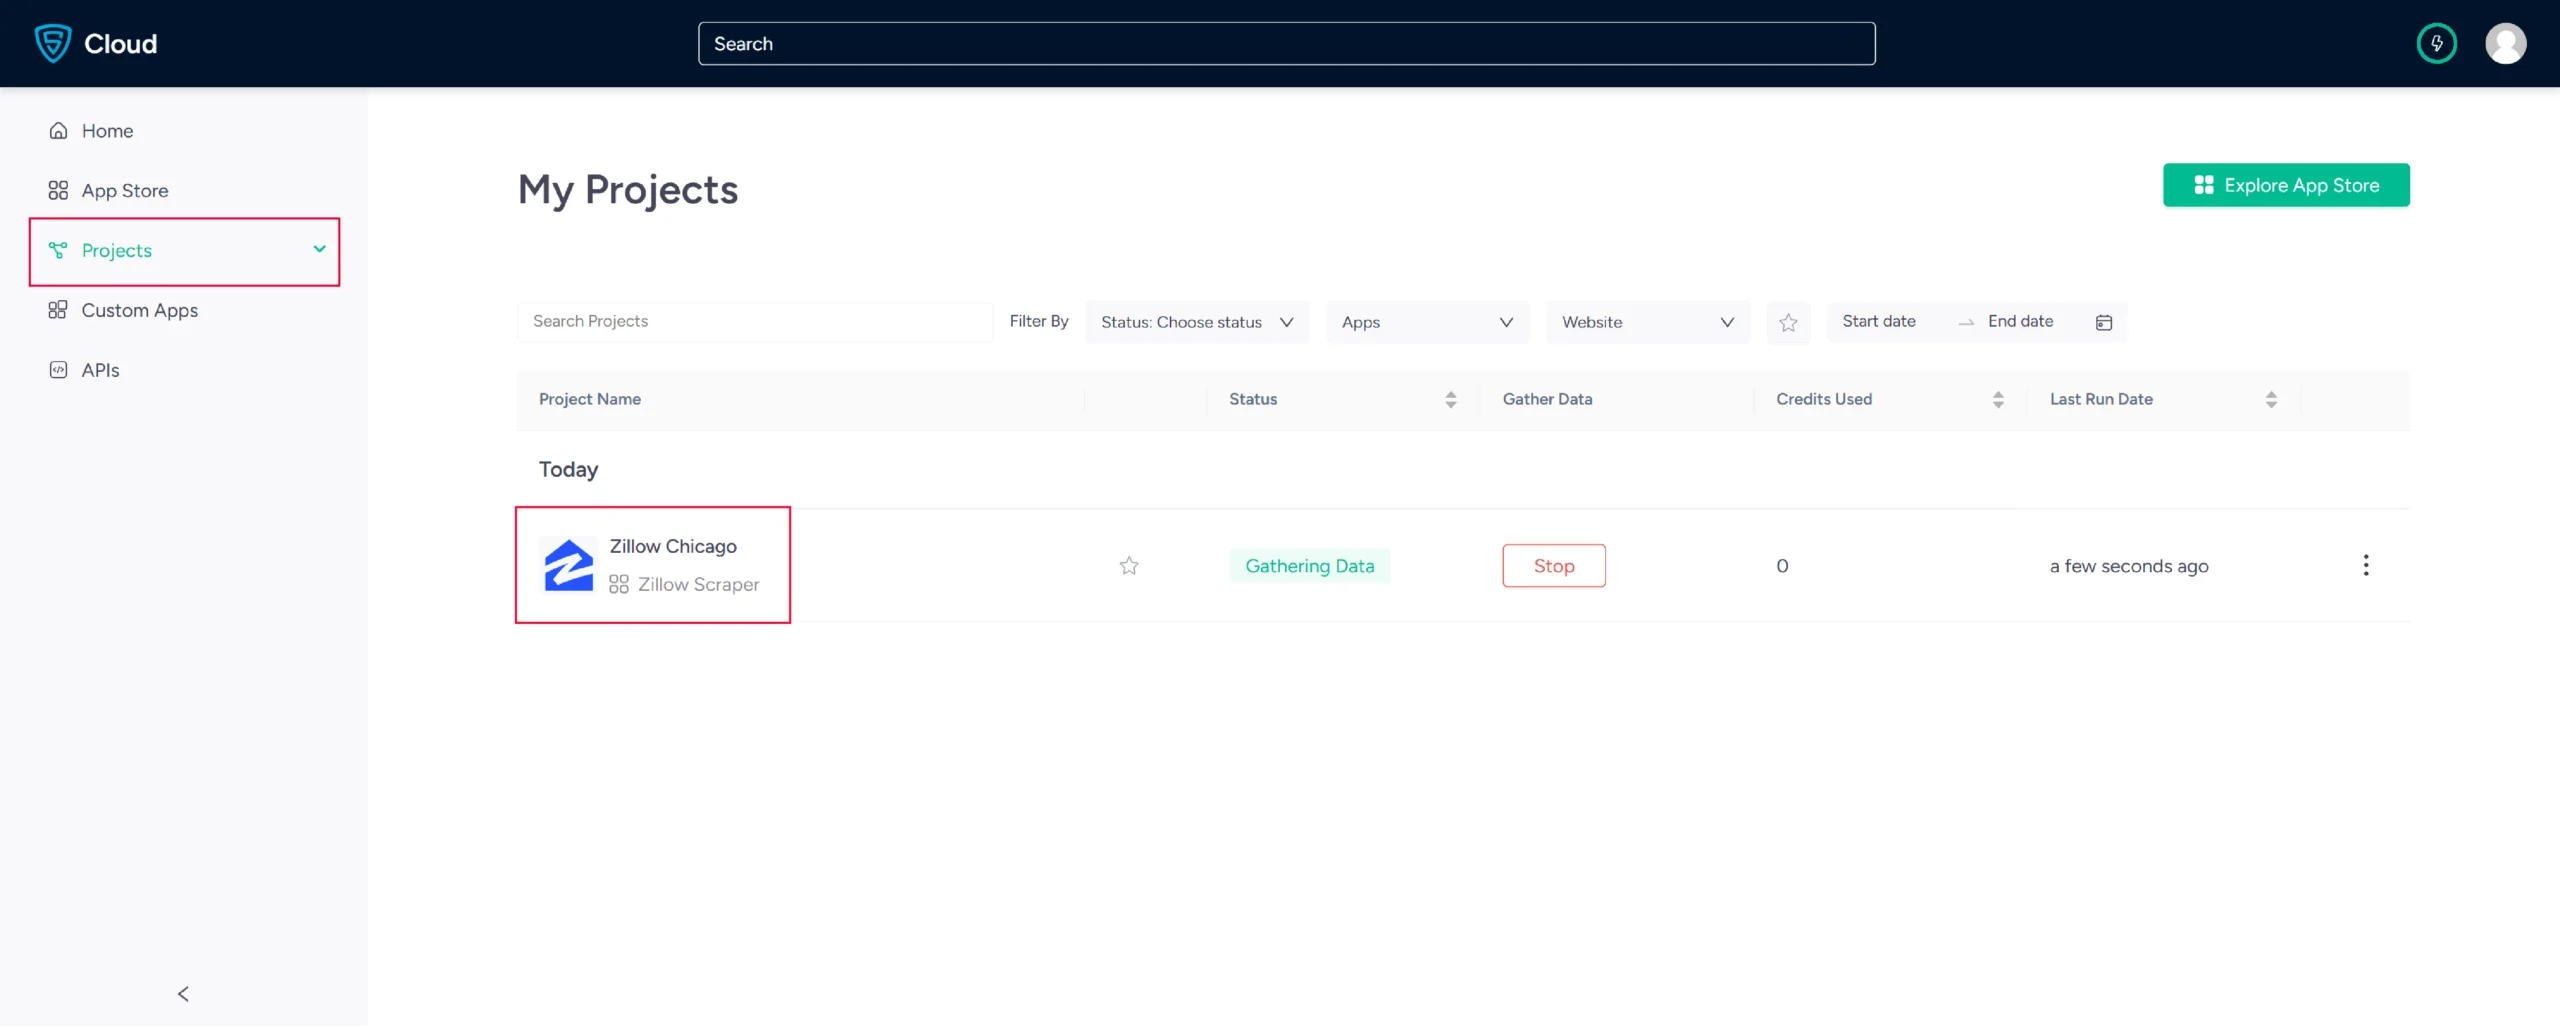The height and width of the screenshot is (1028, 2560).
Task: Open the date range calendar icon
Action: pyautogui.click(x=2104, y=323)
